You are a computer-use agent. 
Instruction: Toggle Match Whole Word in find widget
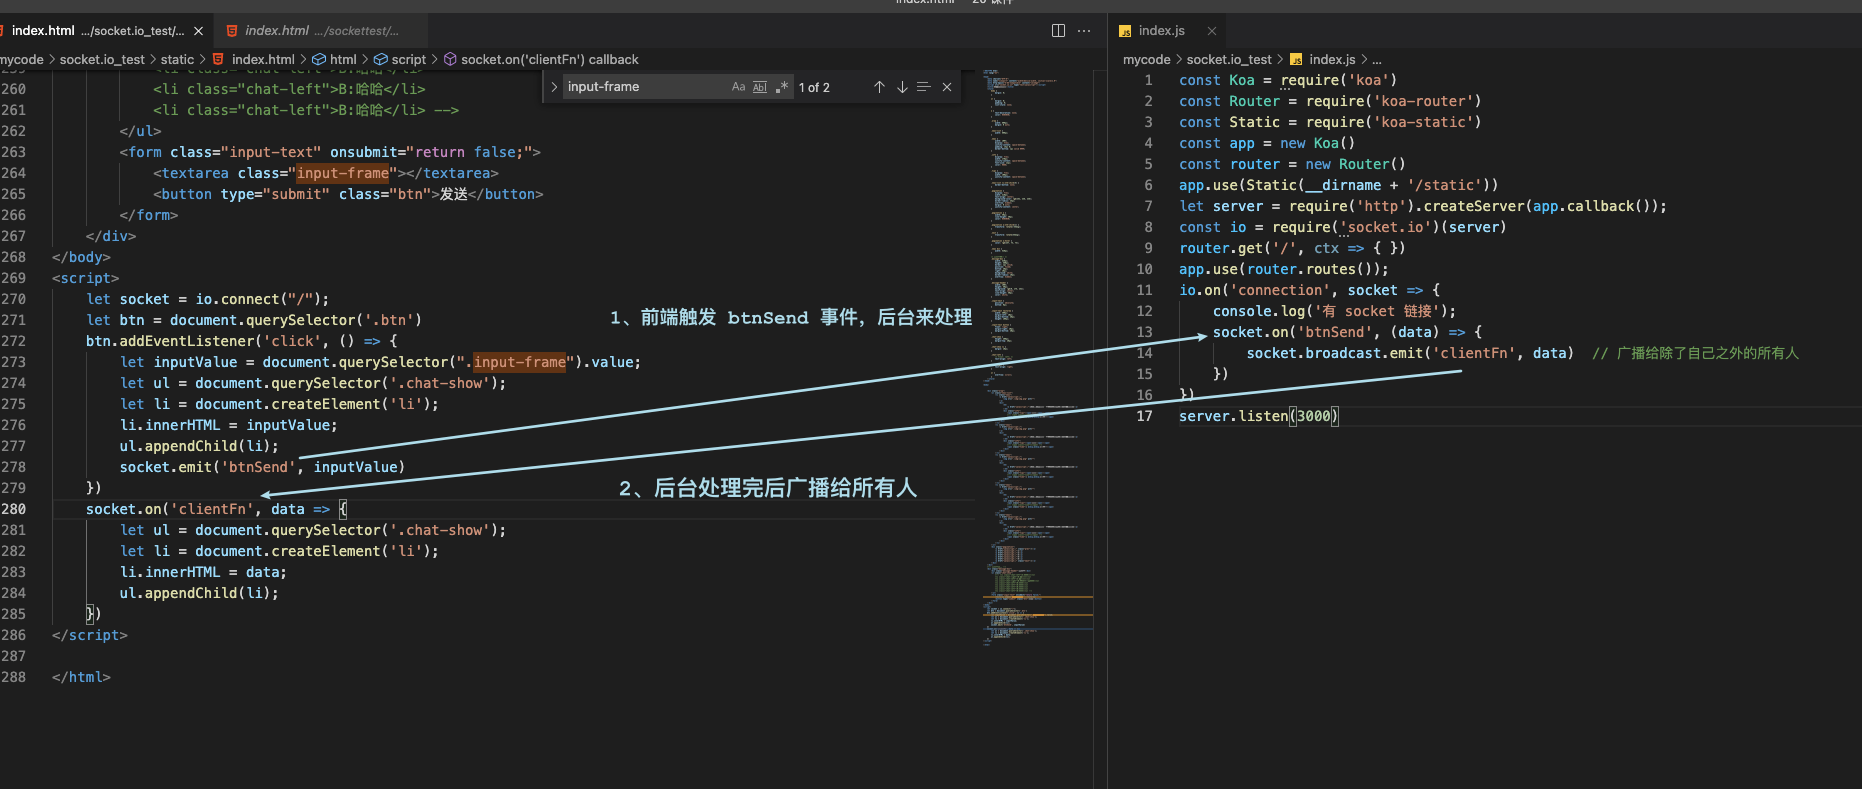pyautogui.click(x=759, y=87)
